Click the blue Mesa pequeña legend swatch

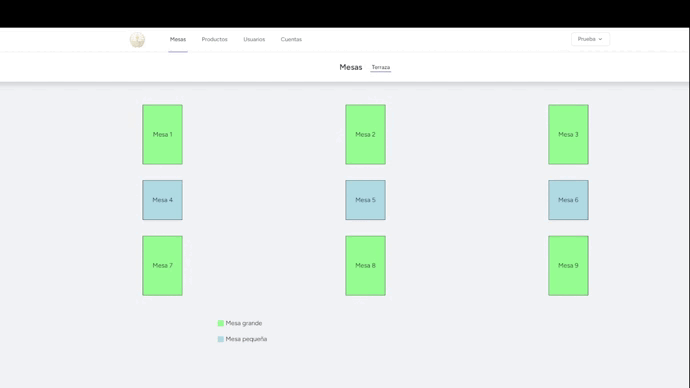pos(220,339)
